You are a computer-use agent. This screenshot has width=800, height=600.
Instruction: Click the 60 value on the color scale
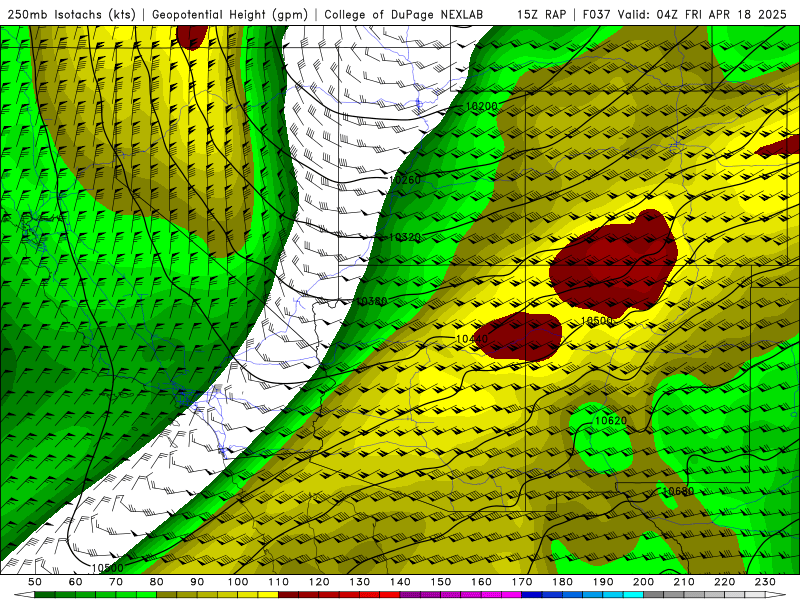point(76,582)
